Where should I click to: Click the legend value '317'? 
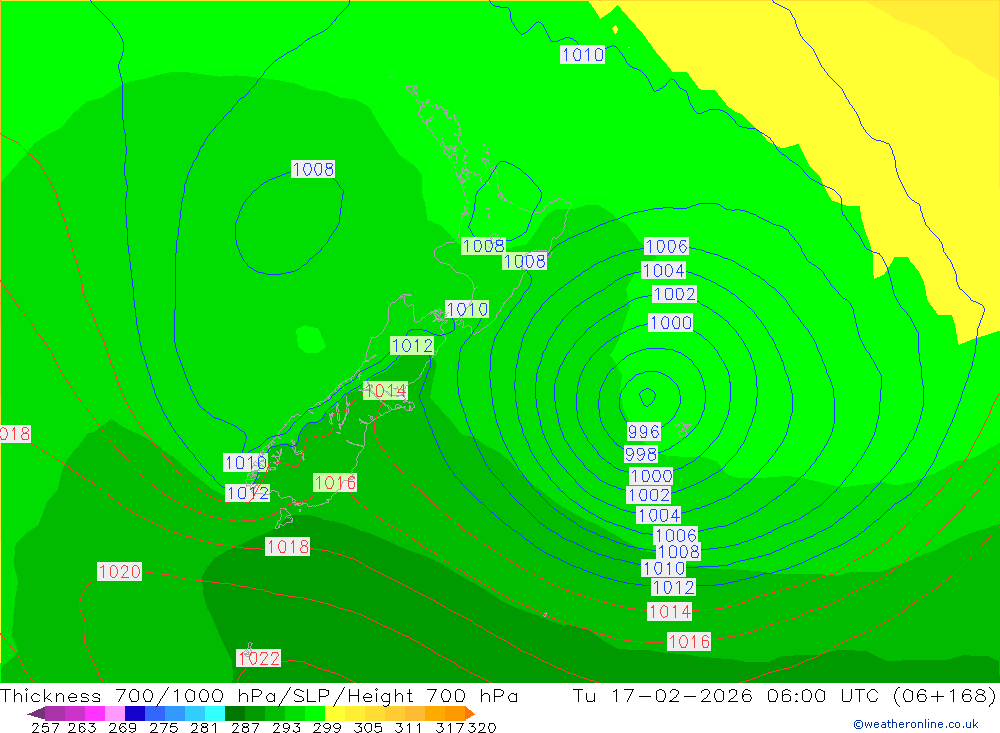pos(450,727)
